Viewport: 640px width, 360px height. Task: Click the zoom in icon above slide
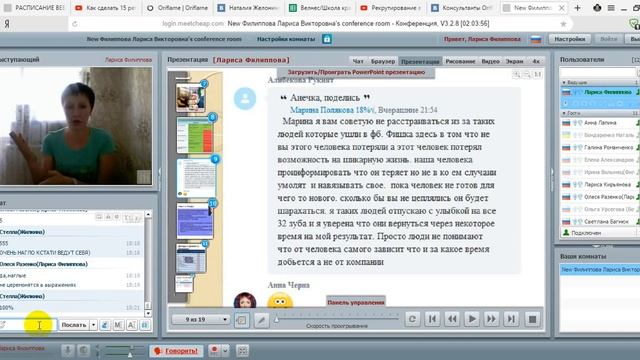(516, 74)
